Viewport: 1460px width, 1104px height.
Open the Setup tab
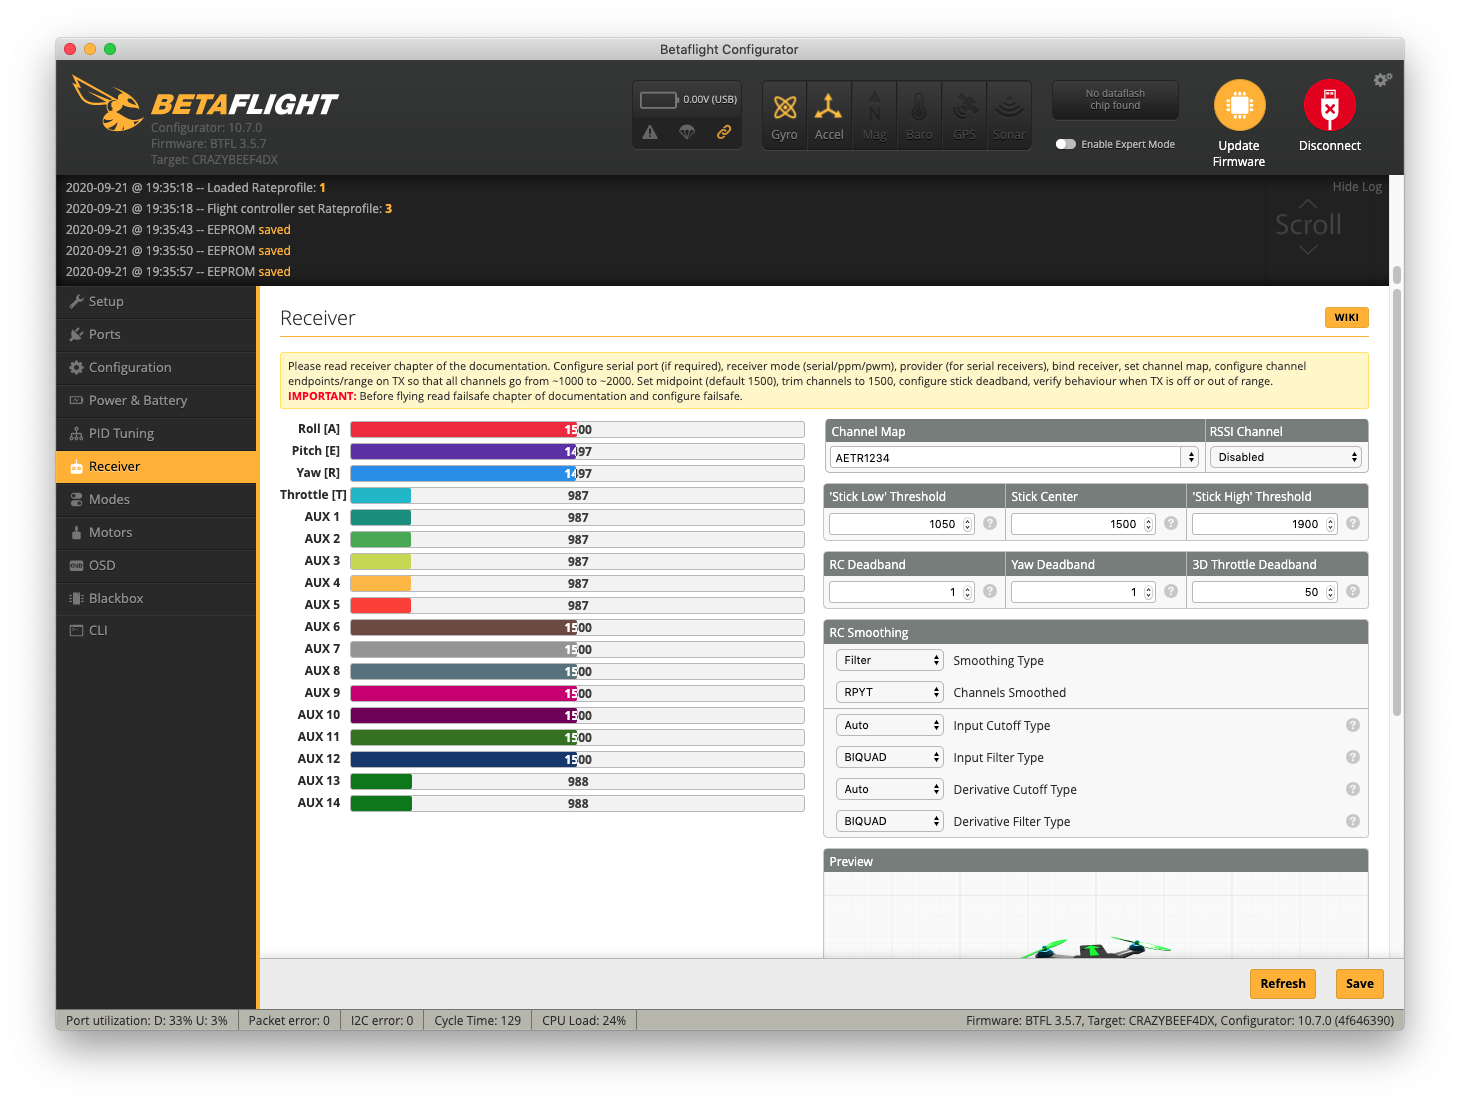click(x=156, y=301)
